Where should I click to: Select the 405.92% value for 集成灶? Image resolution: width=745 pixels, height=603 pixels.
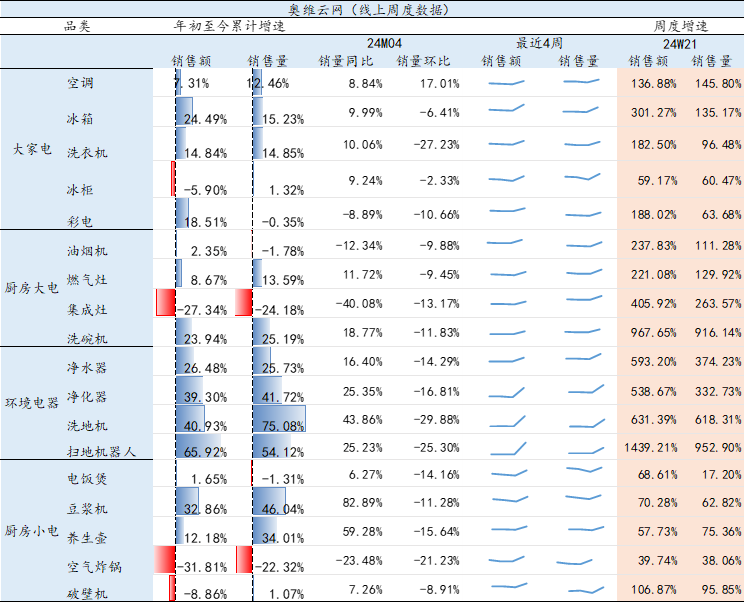tap(653, 304)
